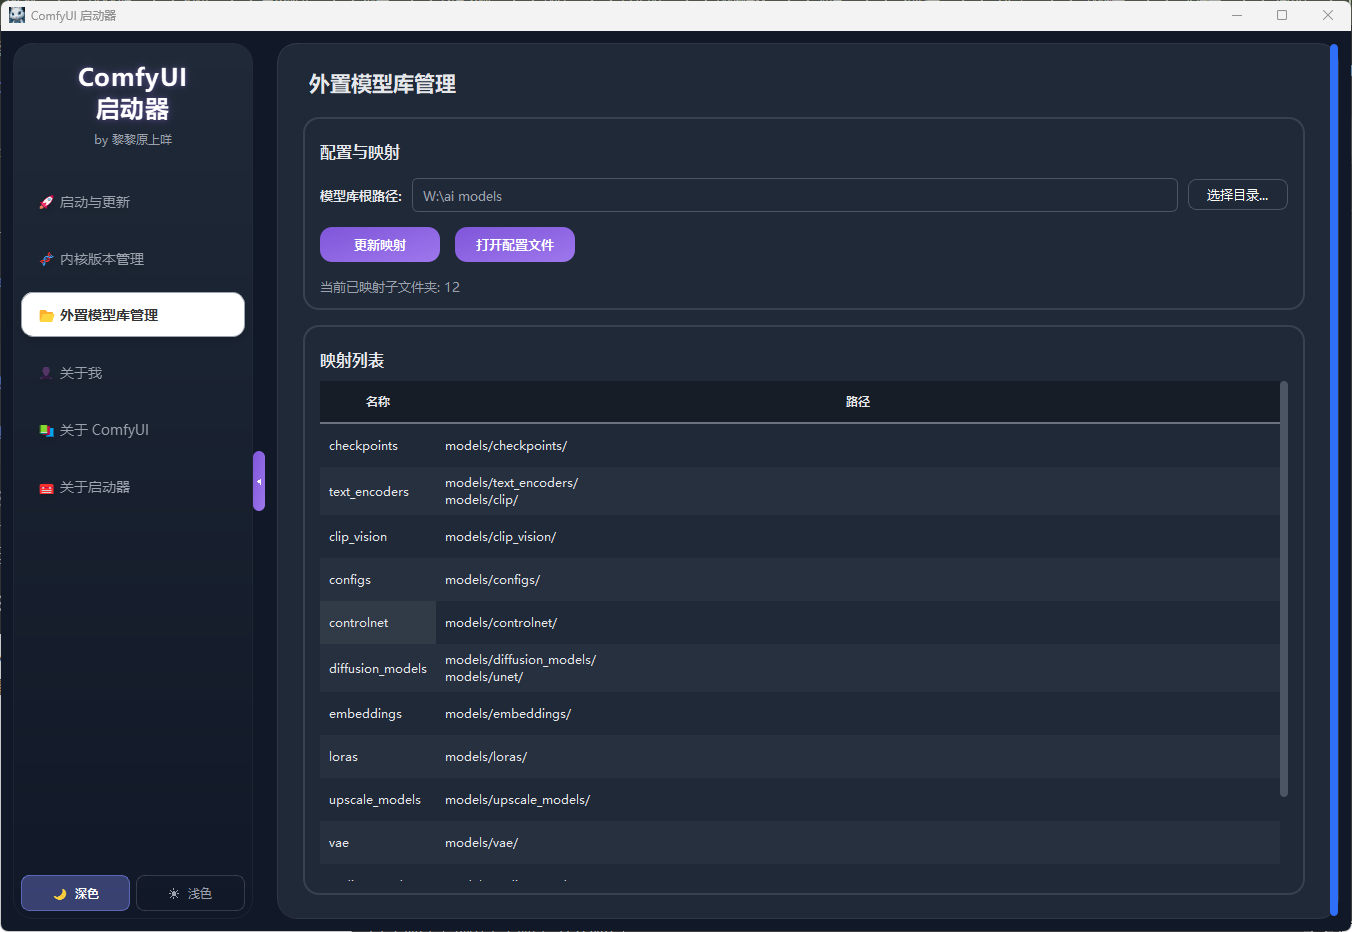Screen dimensions: 1352x932
Task: Click the blue page scrollbar
Action: point(1334,480)
